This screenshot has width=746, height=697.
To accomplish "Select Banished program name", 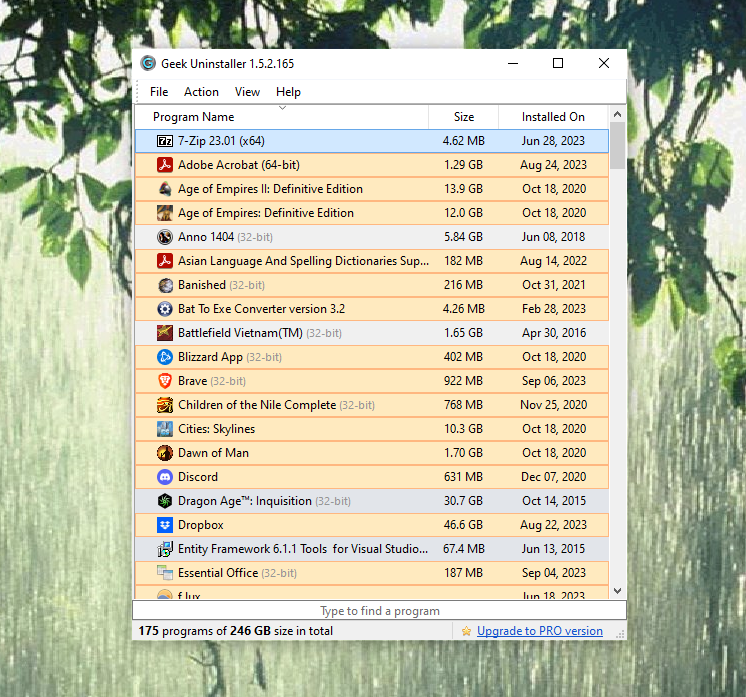I will [x=202, y=285].
